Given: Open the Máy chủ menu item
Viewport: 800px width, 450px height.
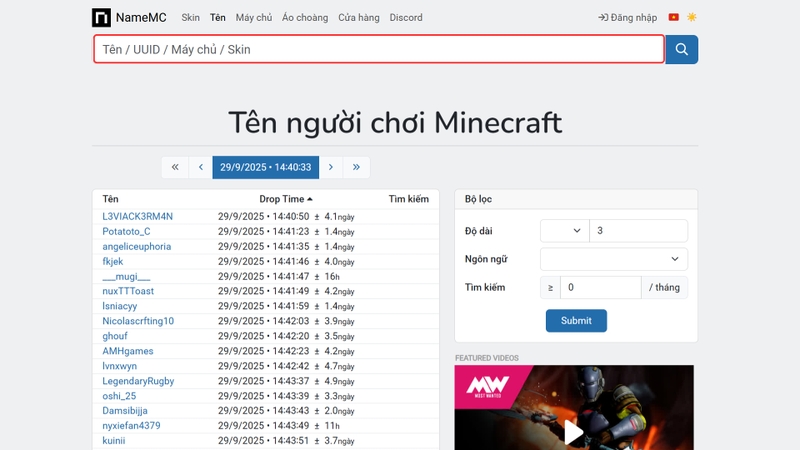Looking at the screenshot, I should [x=254, y=17].
